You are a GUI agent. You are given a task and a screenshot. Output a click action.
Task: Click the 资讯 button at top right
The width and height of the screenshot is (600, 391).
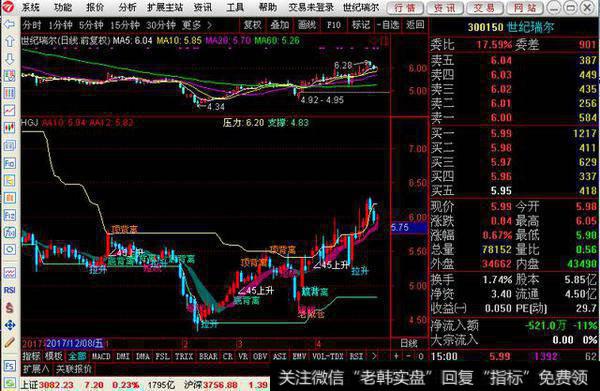pyautogui.click(x=444, y=8)
